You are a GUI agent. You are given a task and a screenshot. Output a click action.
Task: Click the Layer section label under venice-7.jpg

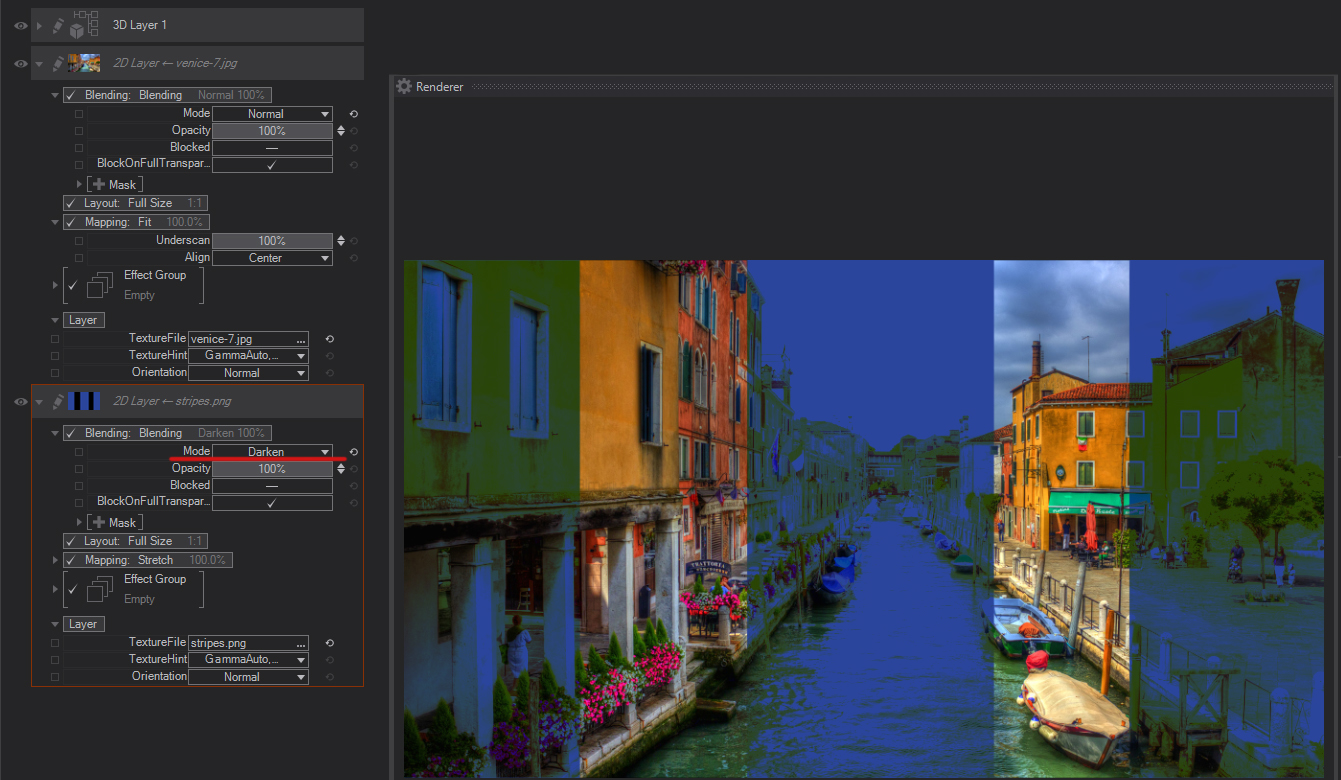tap(83, 320)
